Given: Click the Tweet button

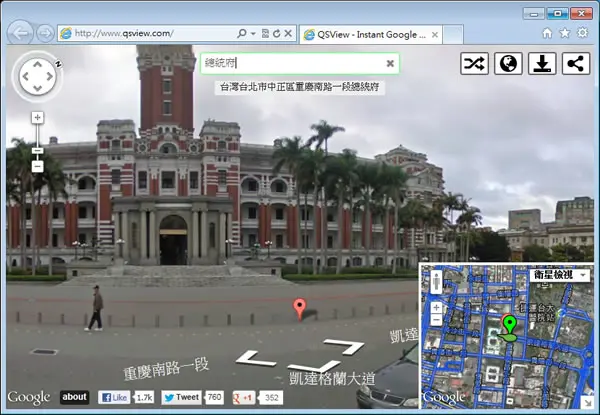Looking at the screenshot, I should 181,397.
